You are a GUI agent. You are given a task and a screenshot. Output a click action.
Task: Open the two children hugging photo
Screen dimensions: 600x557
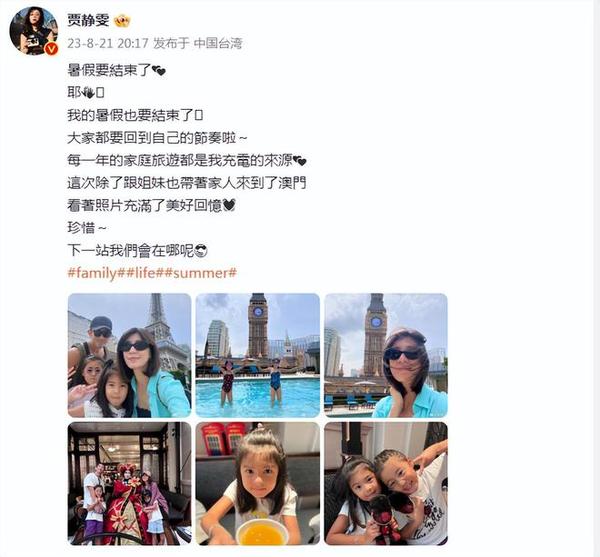tap(386, 484)
